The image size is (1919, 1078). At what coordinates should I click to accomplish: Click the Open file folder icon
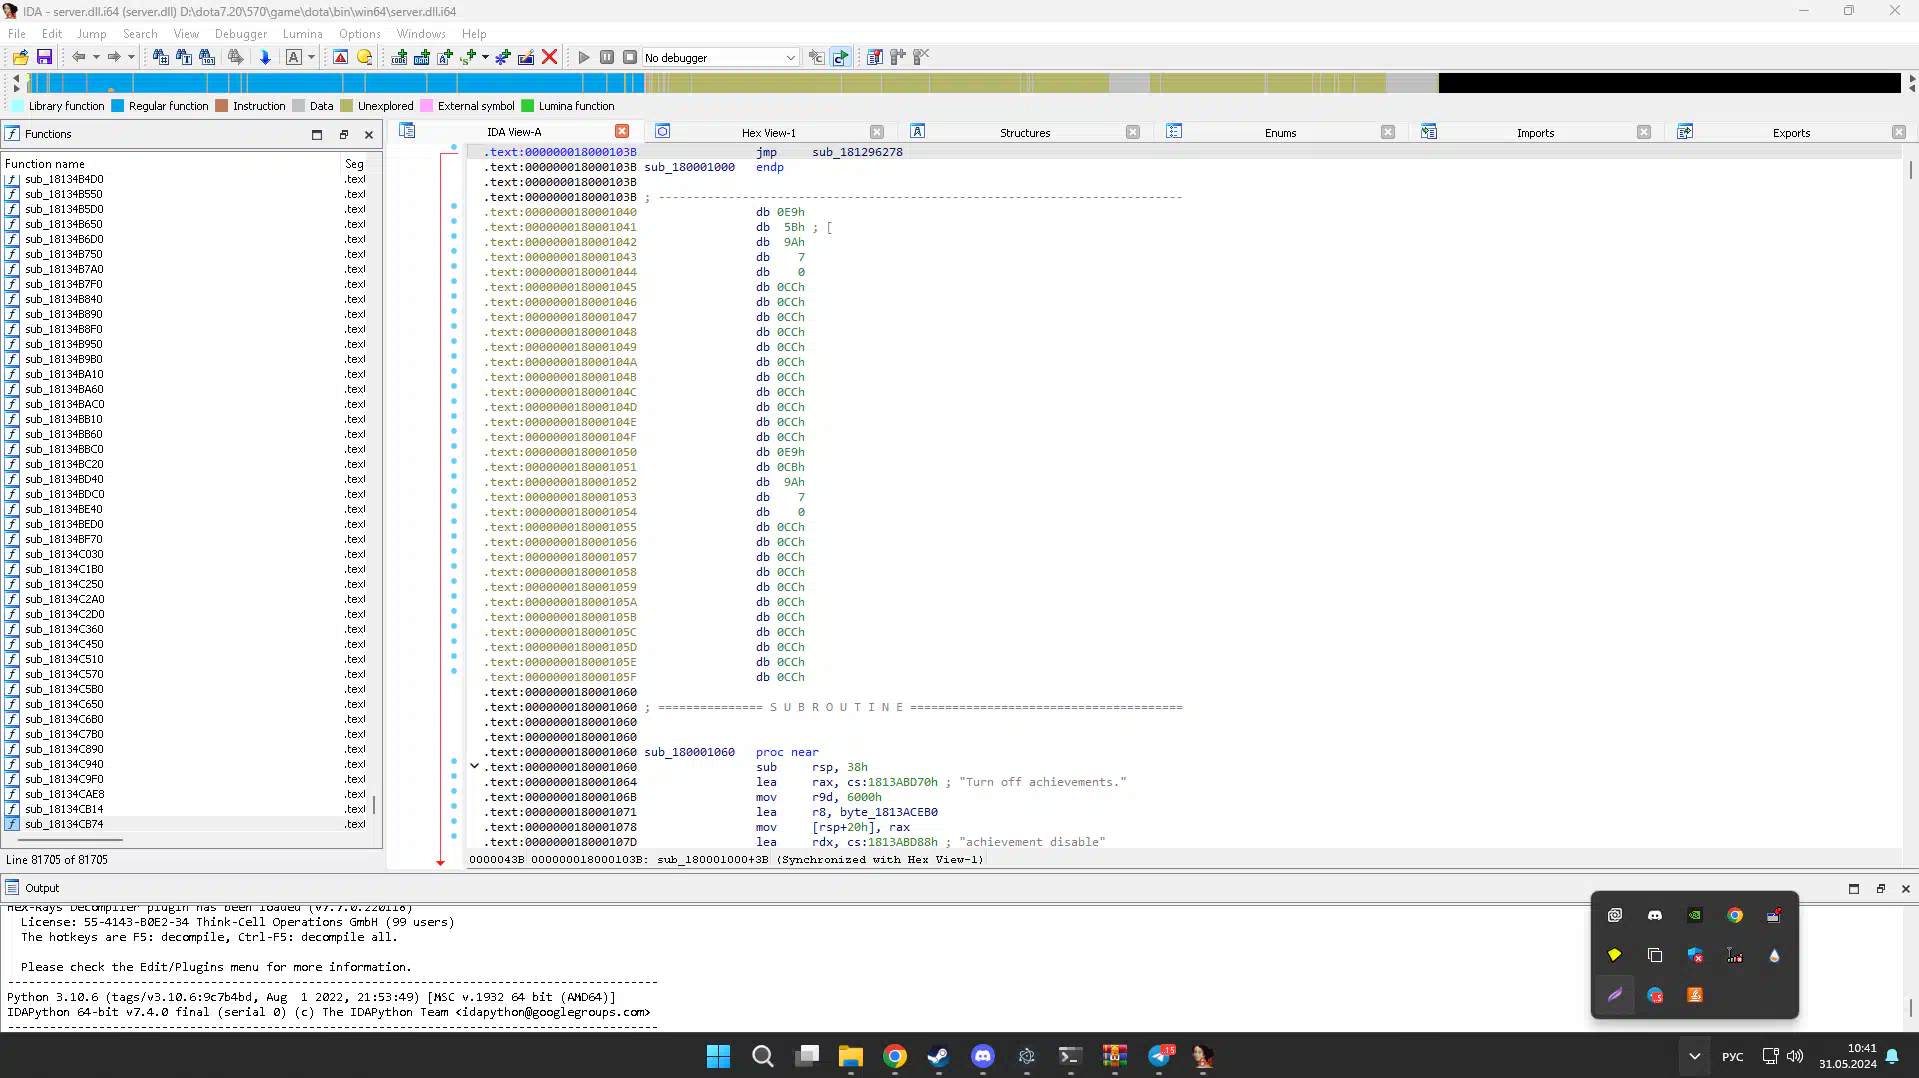point(20,57)
